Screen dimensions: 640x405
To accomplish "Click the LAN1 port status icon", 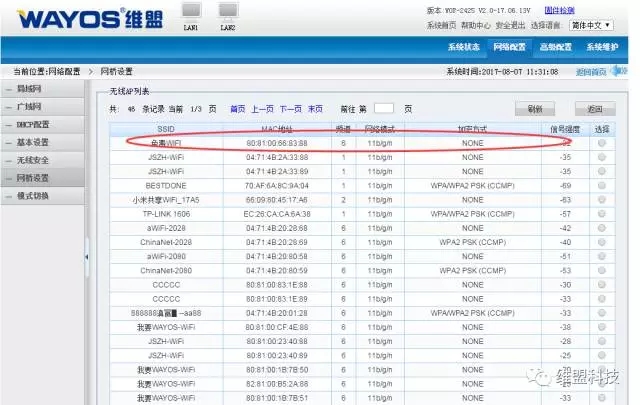I will coord(191,11).
